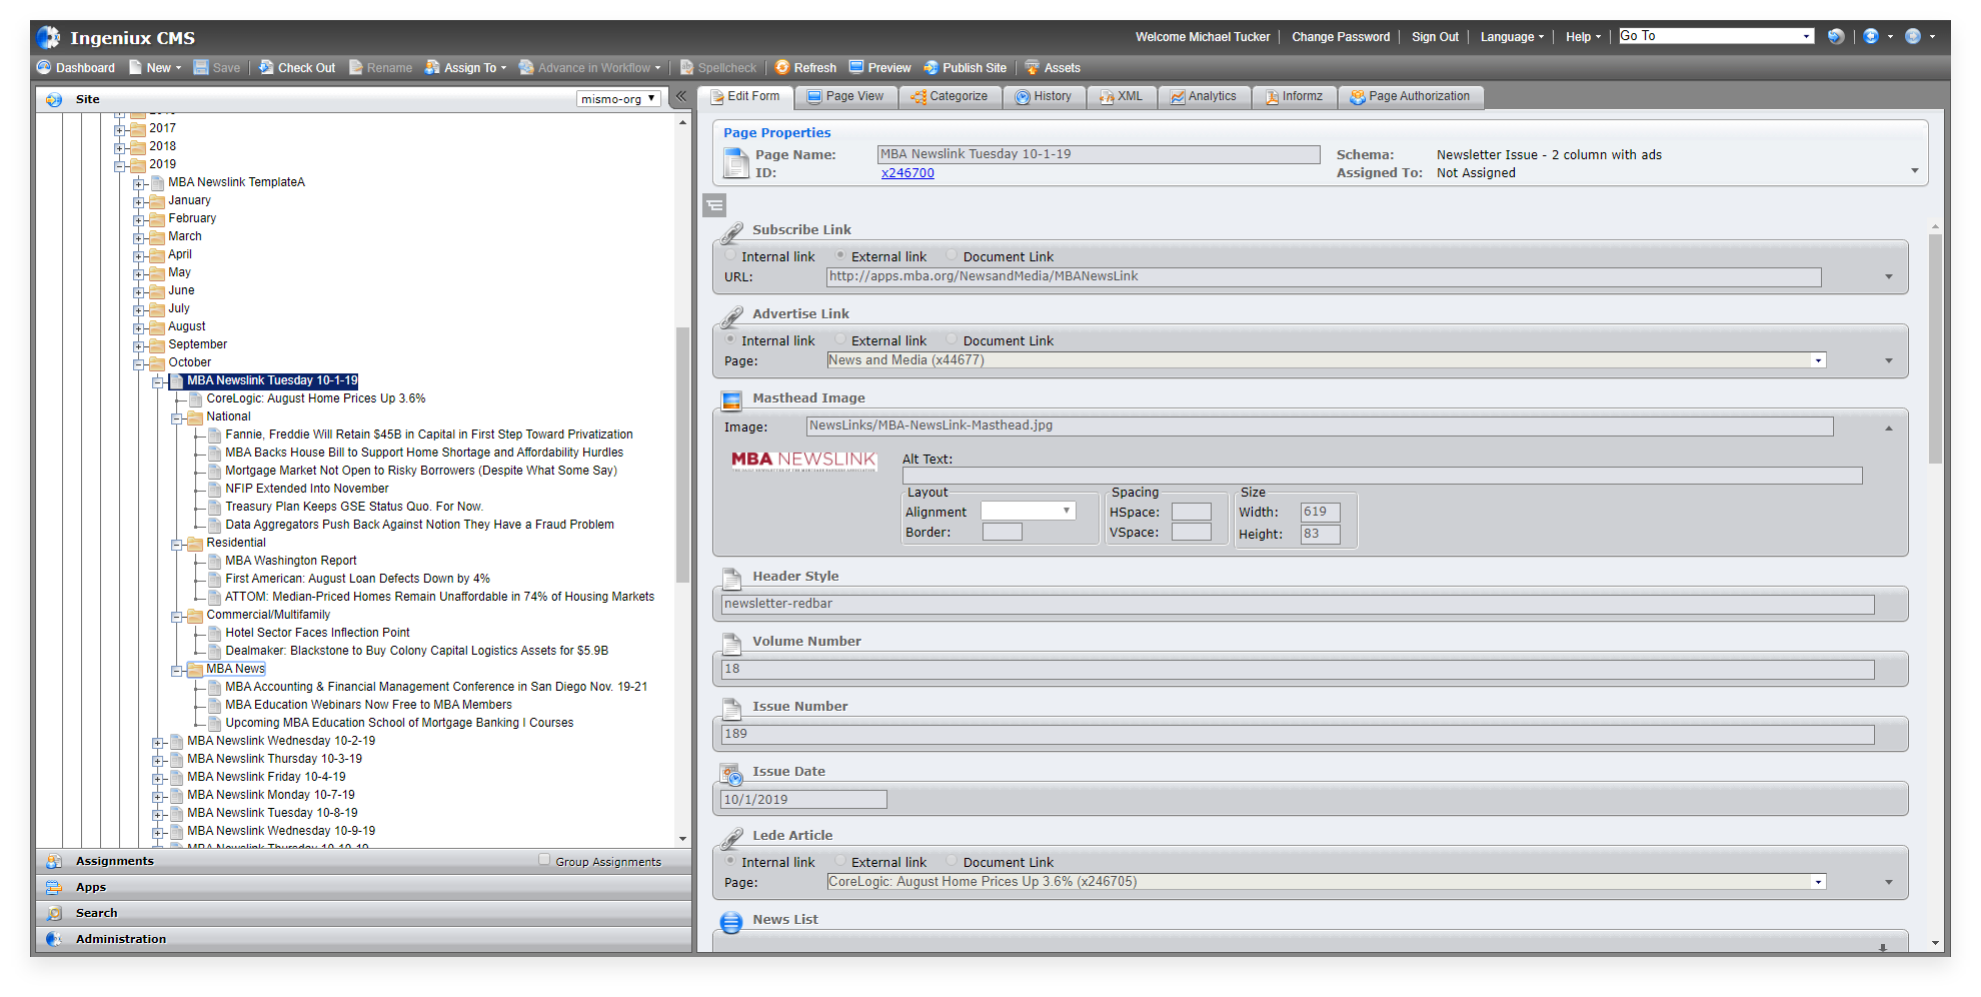Viewport: 1981px width, 997px height.
Task: Select External link for Advertise Link
Action: click(841, 339)
